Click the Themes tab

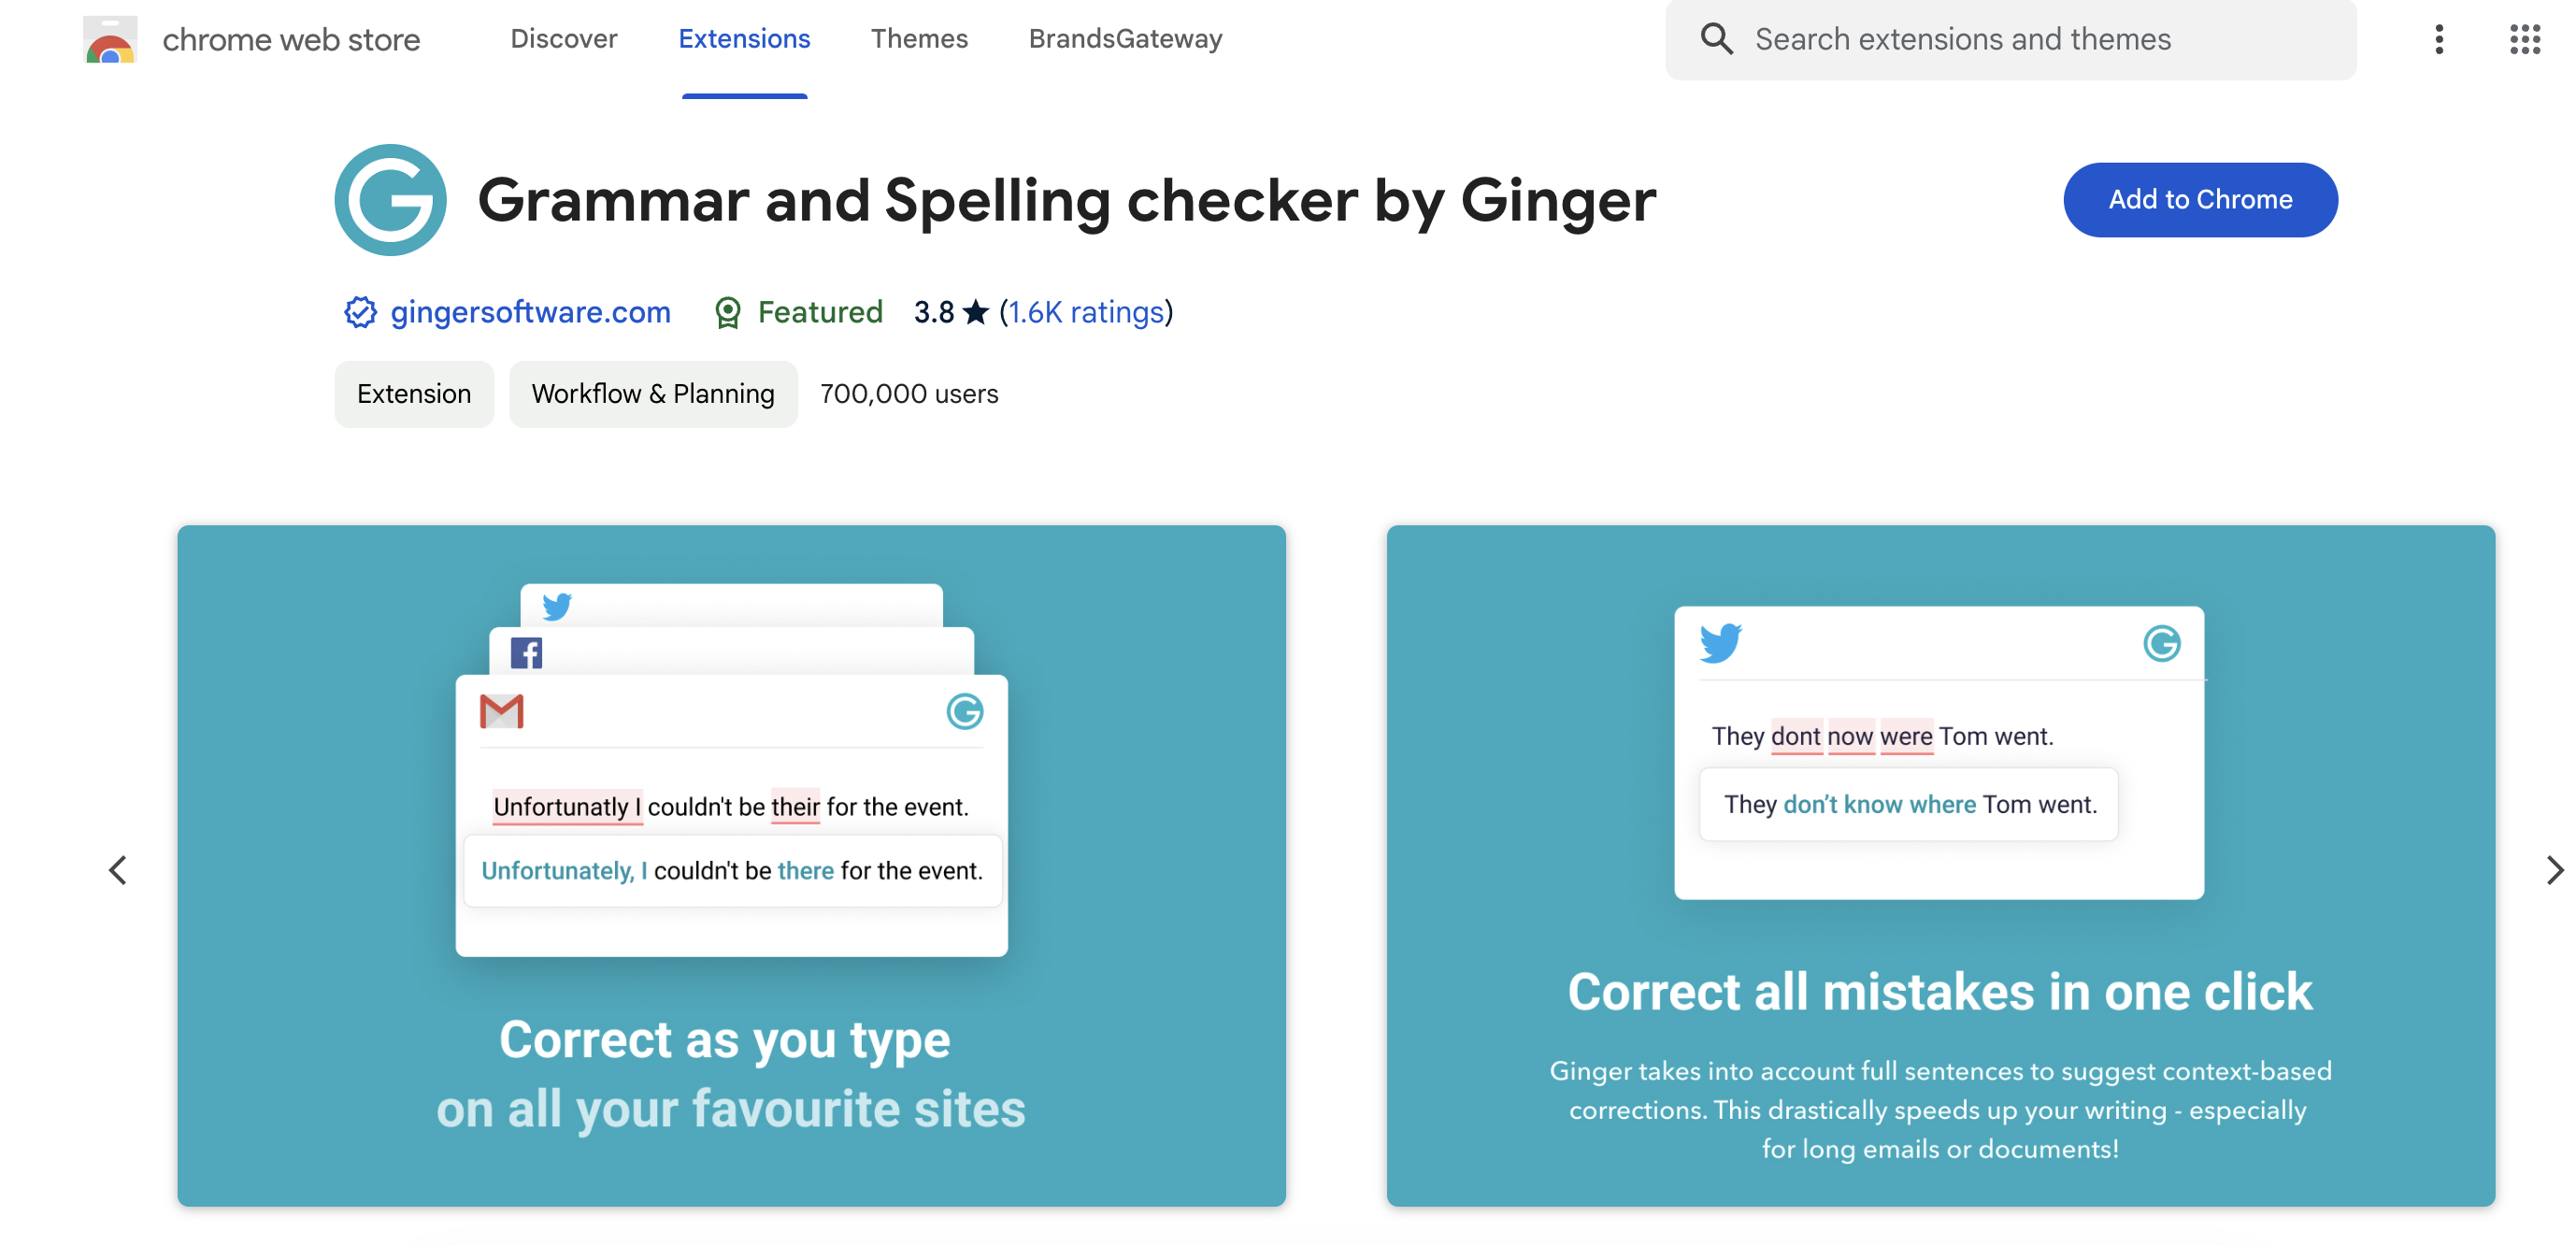[x=917, y=36]
